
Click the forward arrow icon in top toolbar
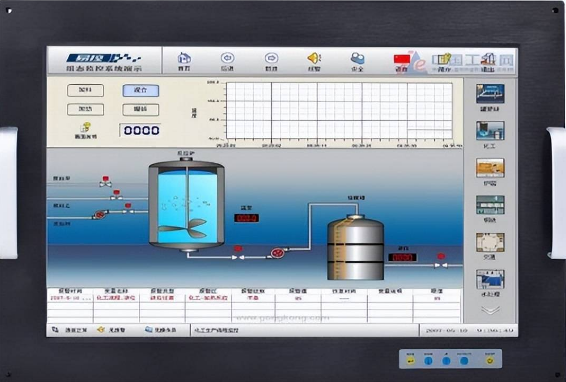[x=271, y=58]
